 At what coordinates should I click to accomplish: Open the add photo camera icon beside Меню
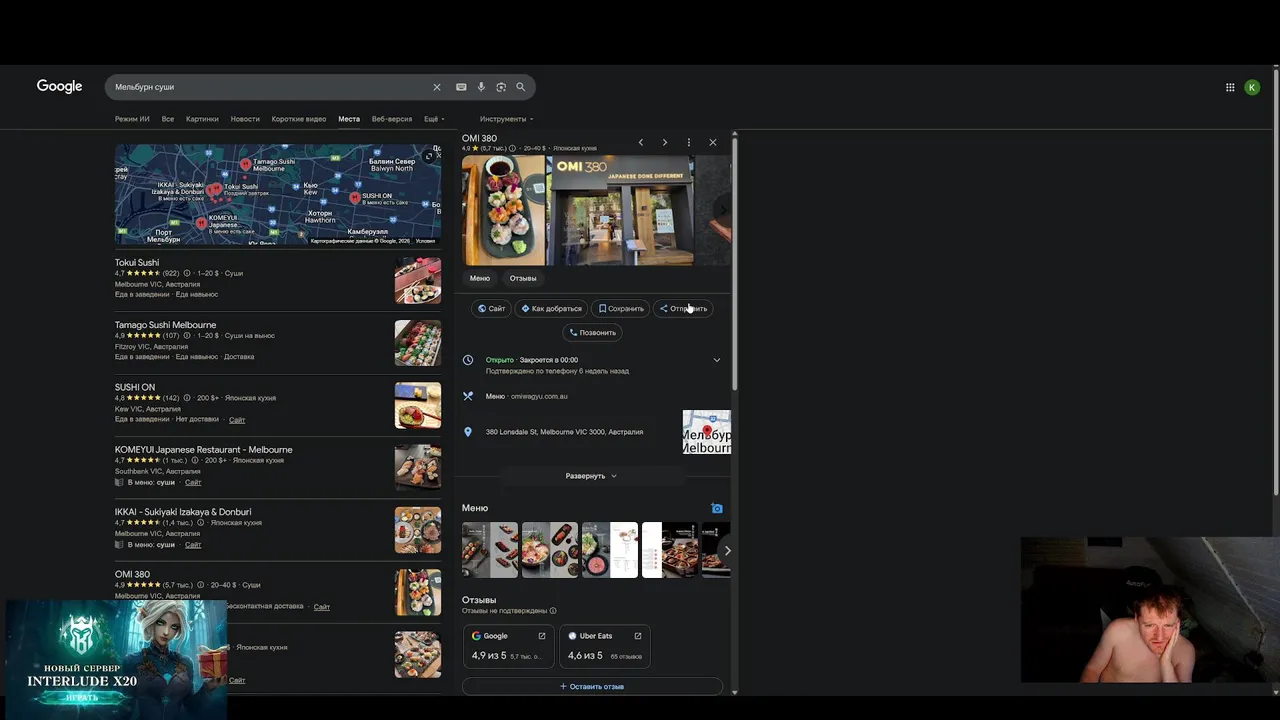point(717,508)
